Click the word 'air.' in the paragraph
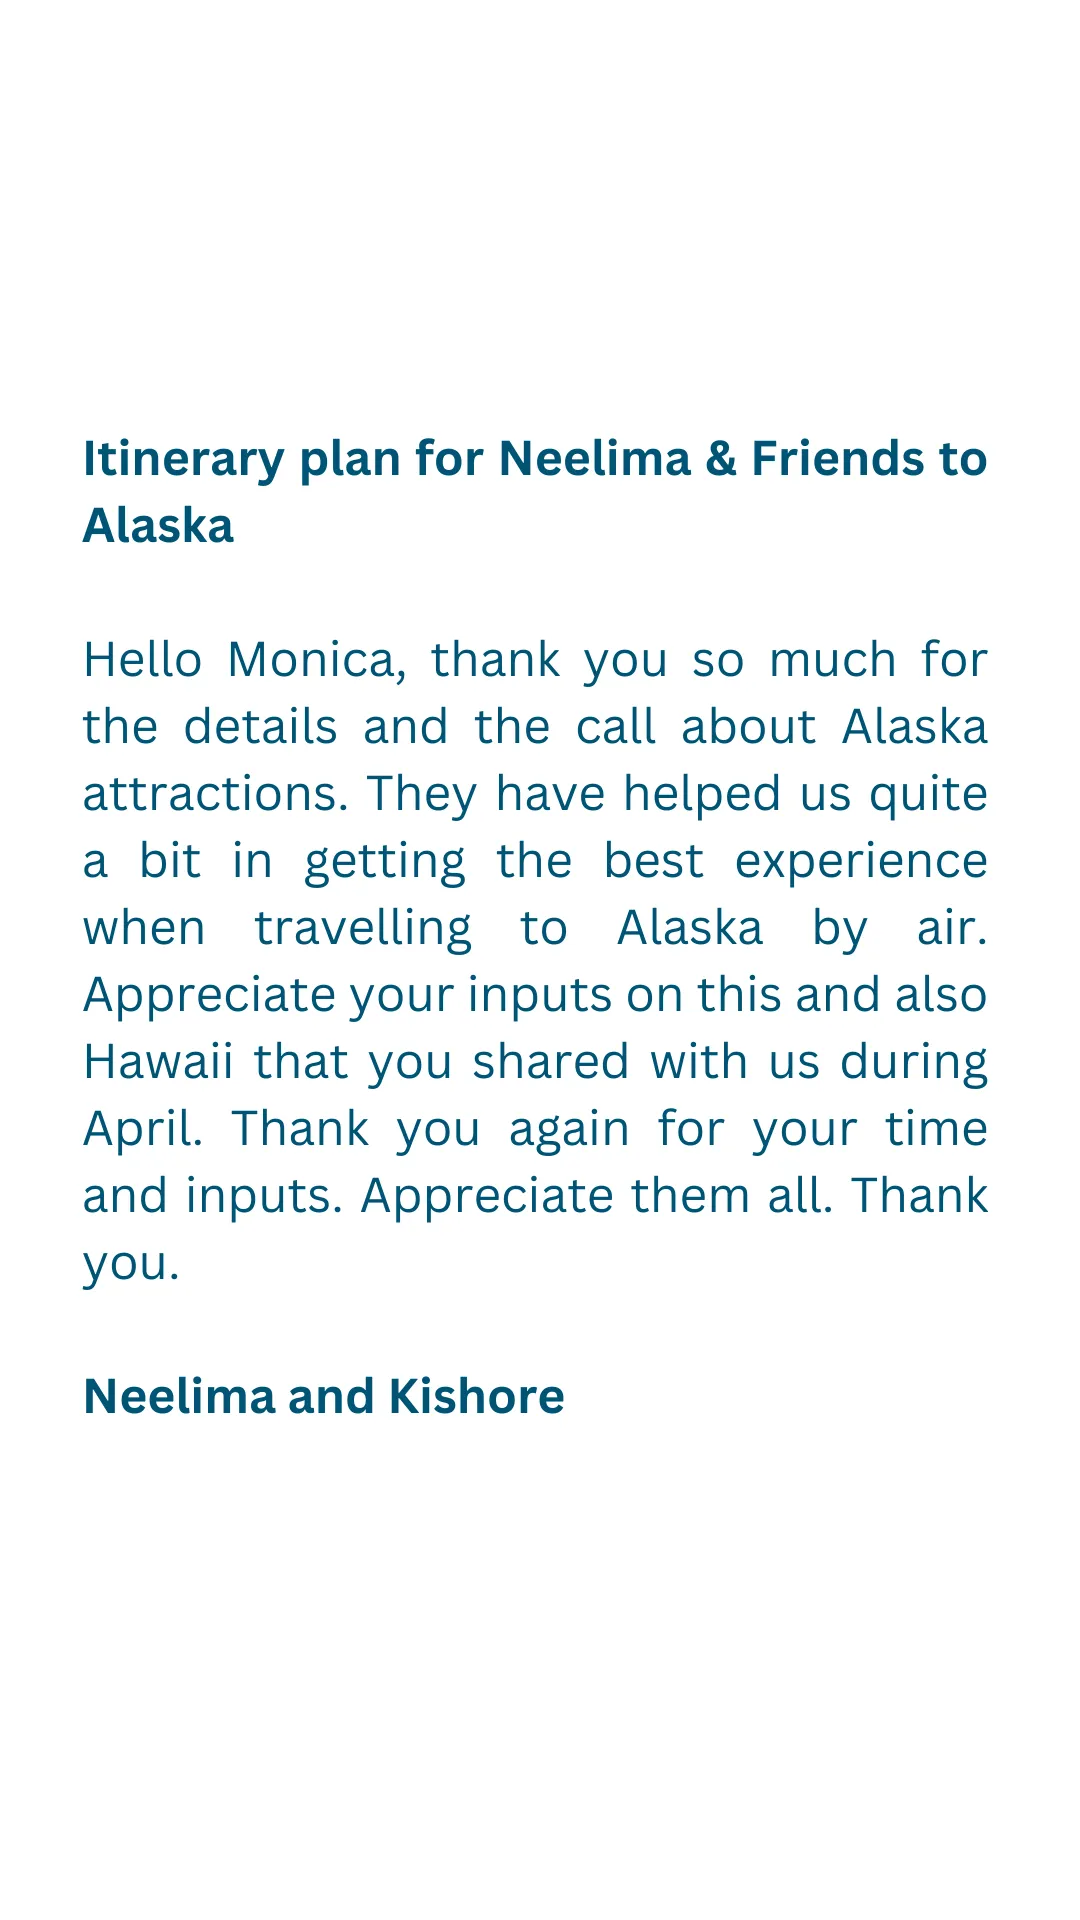Screen dimensions: 1080x1920 tap(952, 929)
